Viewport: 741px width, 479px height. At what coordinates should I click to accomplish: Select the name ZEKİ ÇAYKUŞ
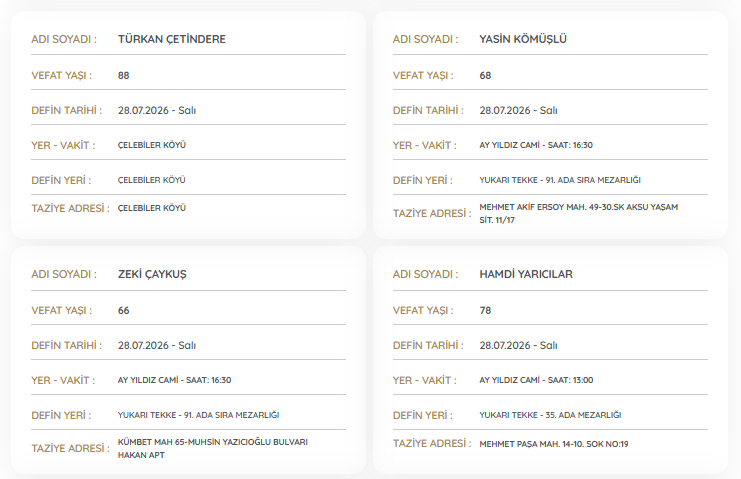coord(152,274)
